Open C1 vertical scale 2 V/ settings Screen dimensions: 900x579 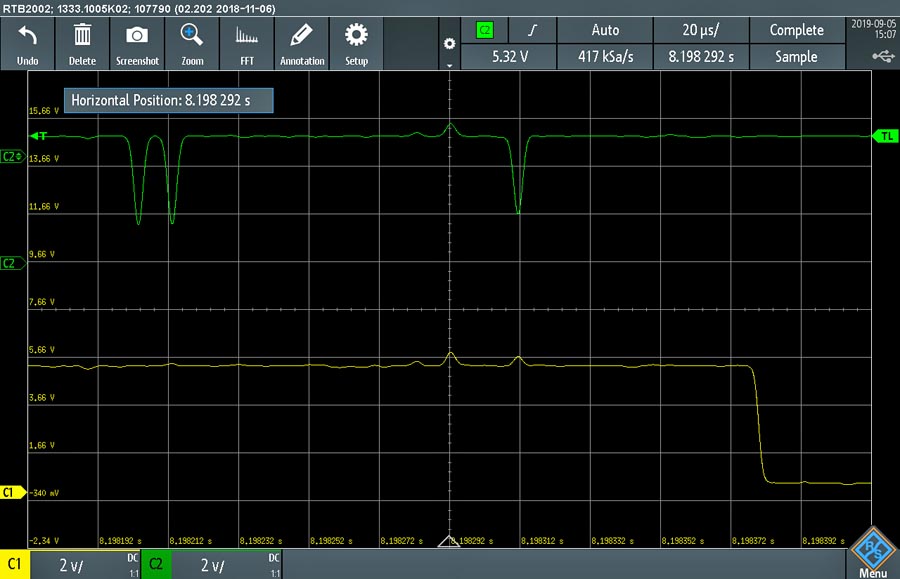(x=86, y=565)
